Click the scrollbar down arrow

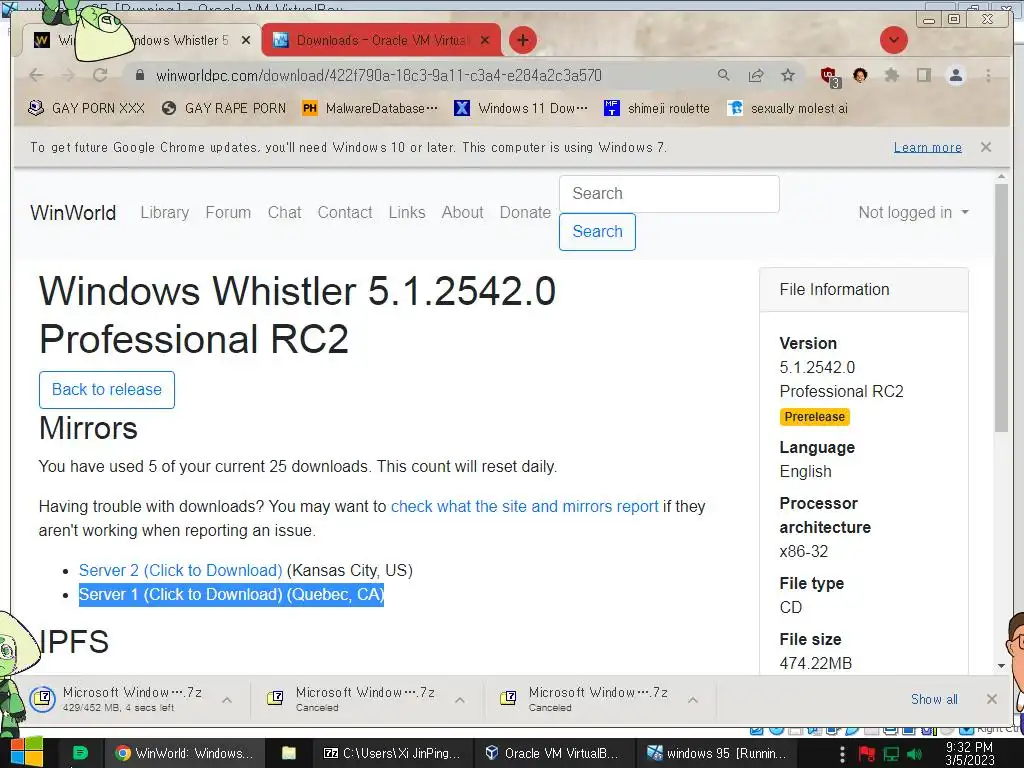[x=1001, y=666]
